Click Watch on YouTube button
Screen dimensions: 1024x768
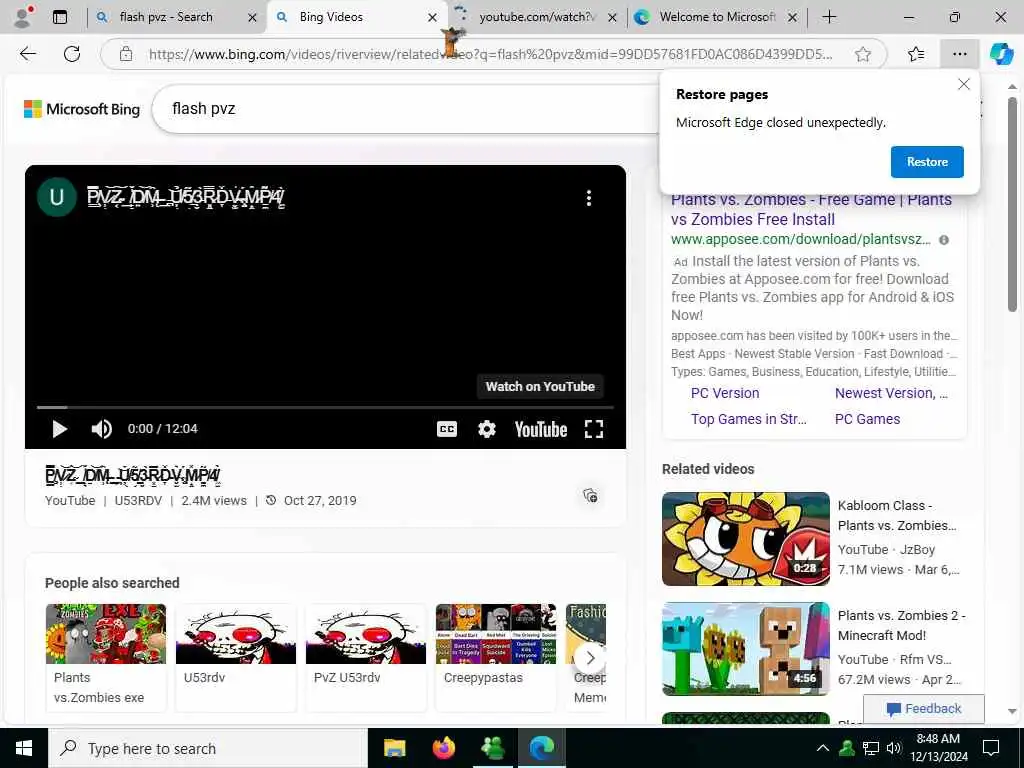540,387
